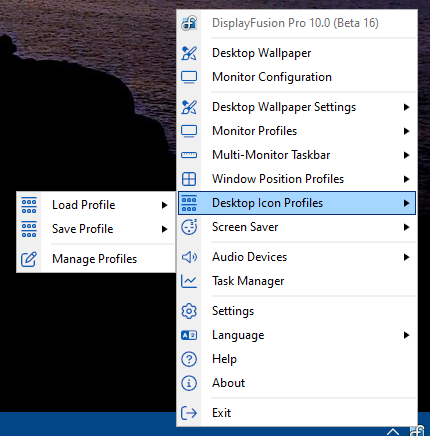Click the Multi-Monitor Taskbar ruler icon
This screenshot has width=430, height=436.
click(x=189, y=155)
